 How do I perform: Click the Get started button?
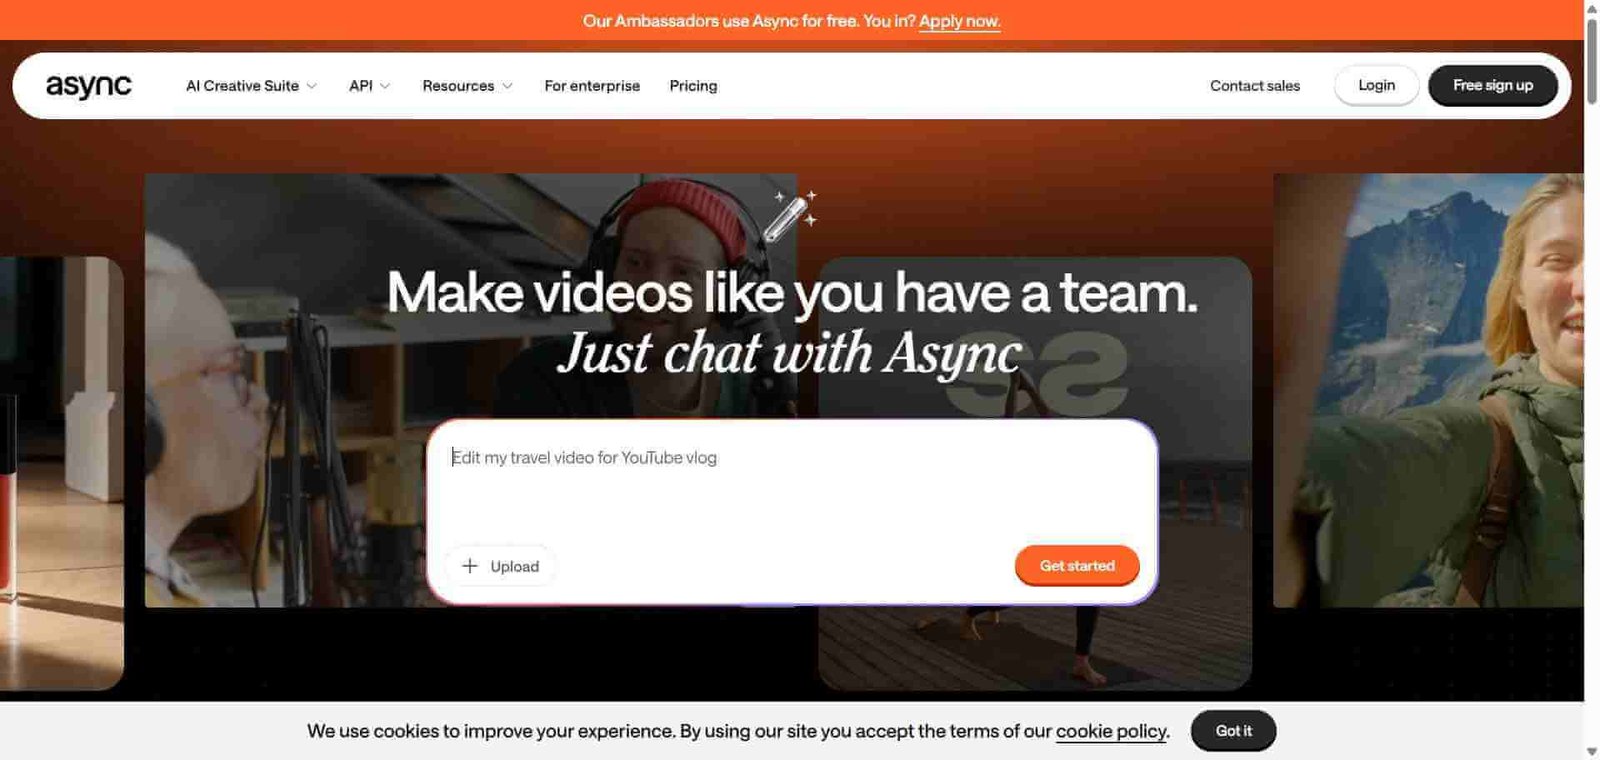pos(1077,566)
